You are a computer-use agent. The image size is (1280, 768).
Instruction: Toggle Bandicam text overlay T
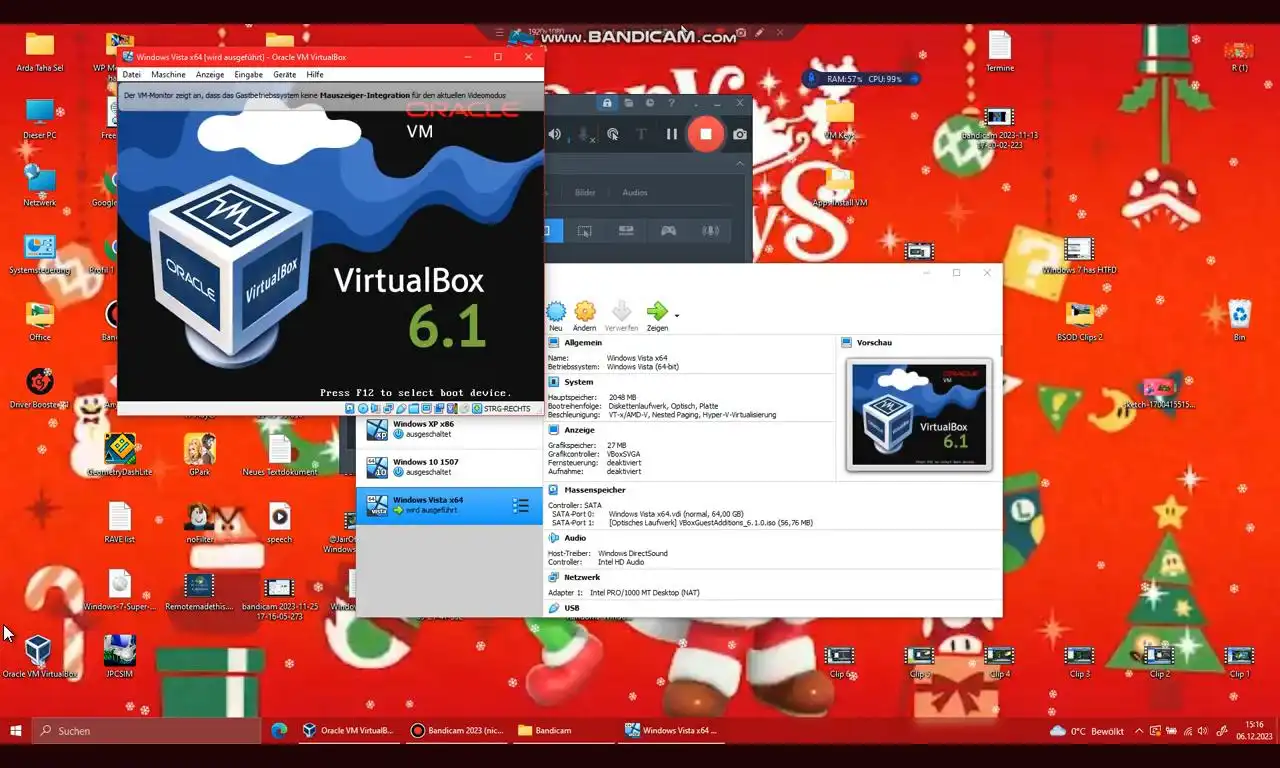coord(642,134)
